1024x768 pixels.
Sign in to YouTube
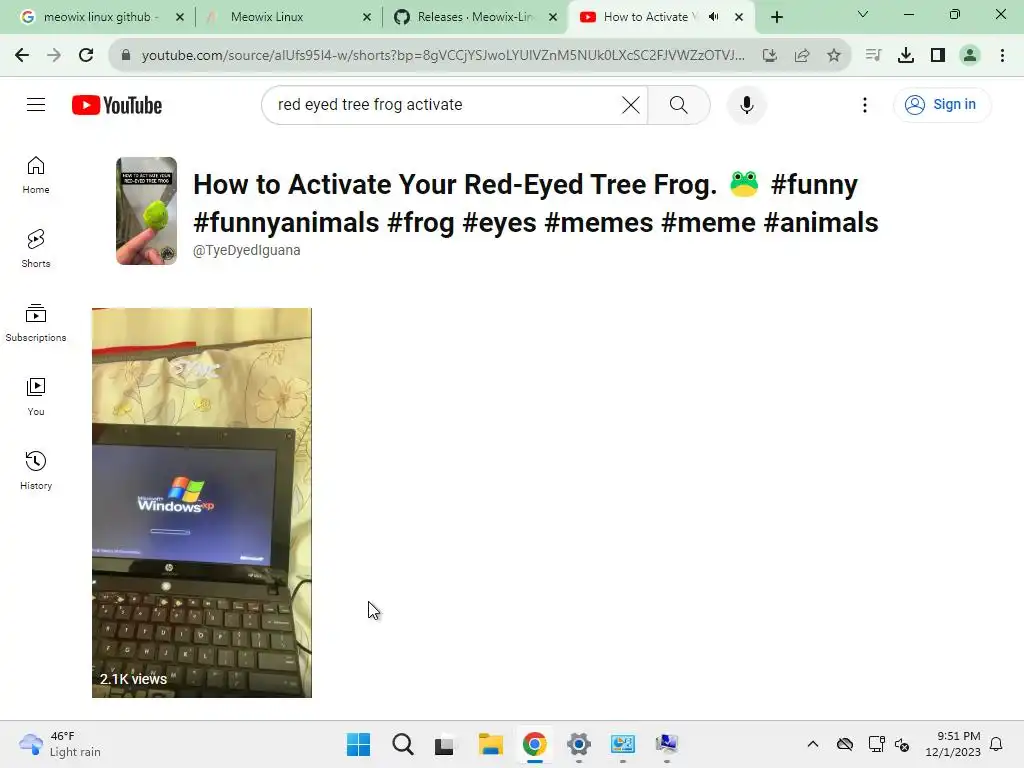coord(941,104)
